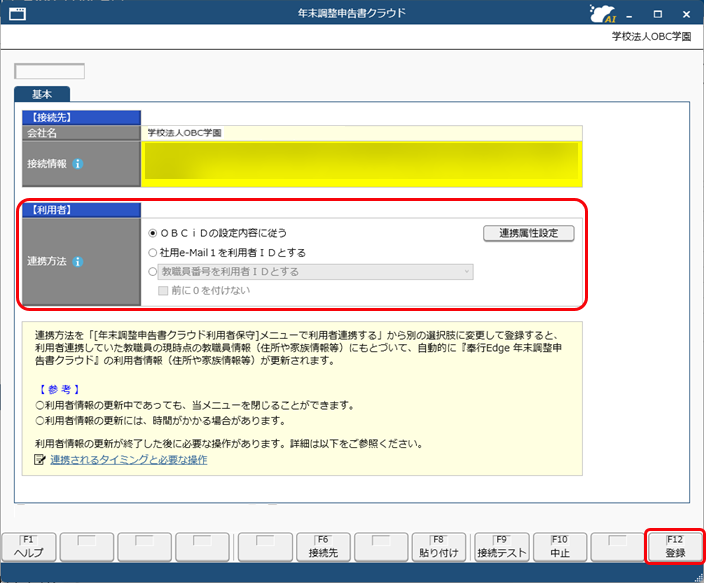Open the AI cloud assistant icon

coord(603,14)
